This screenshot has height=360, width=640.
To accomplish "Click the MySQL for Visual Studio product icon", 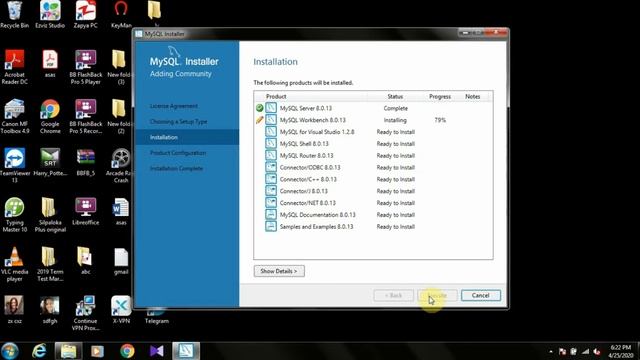I will (x=271, y=131).
